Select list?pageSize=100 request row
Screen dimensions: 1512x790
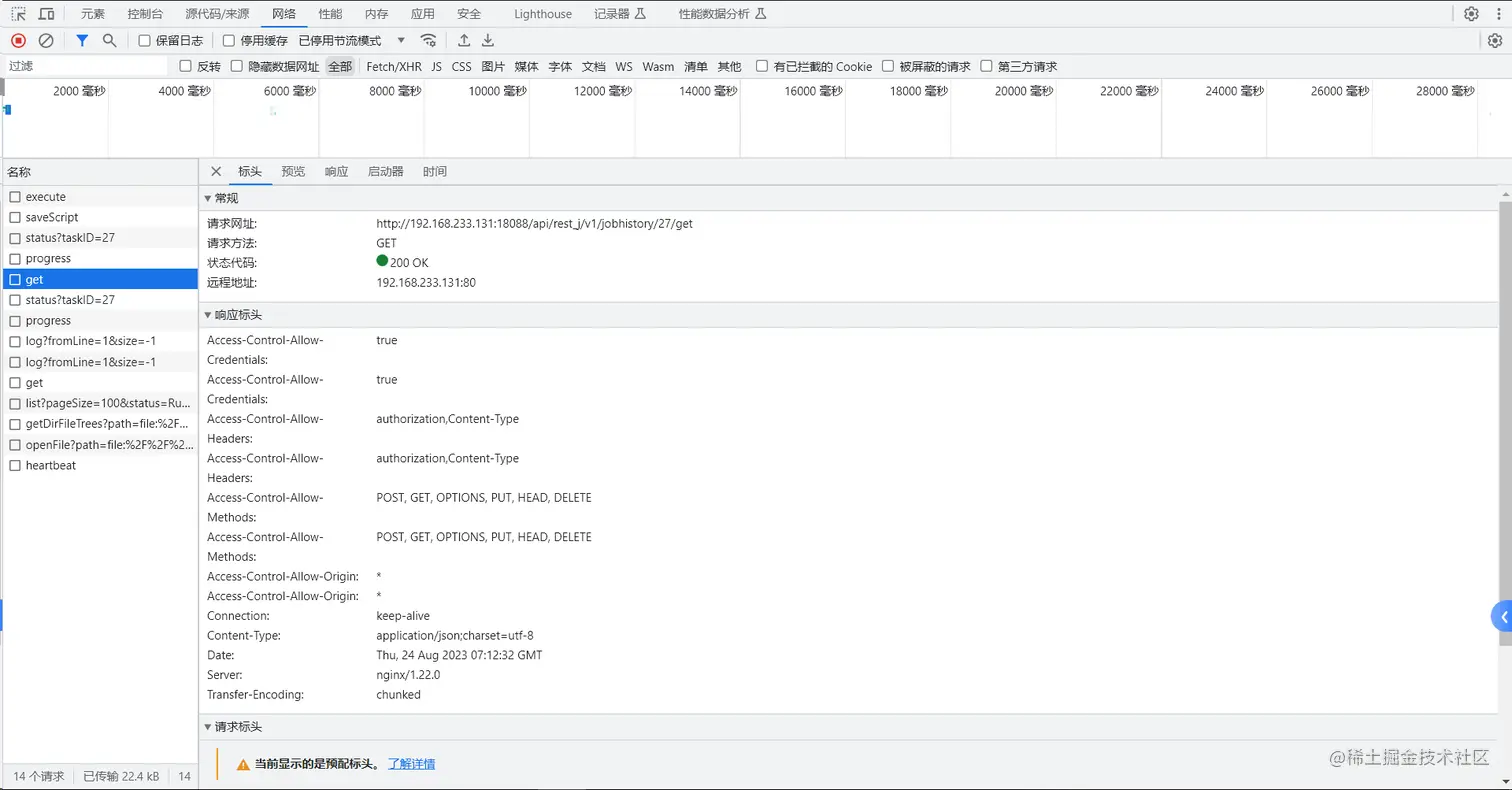pyautogui.click(x=99, y=403)
